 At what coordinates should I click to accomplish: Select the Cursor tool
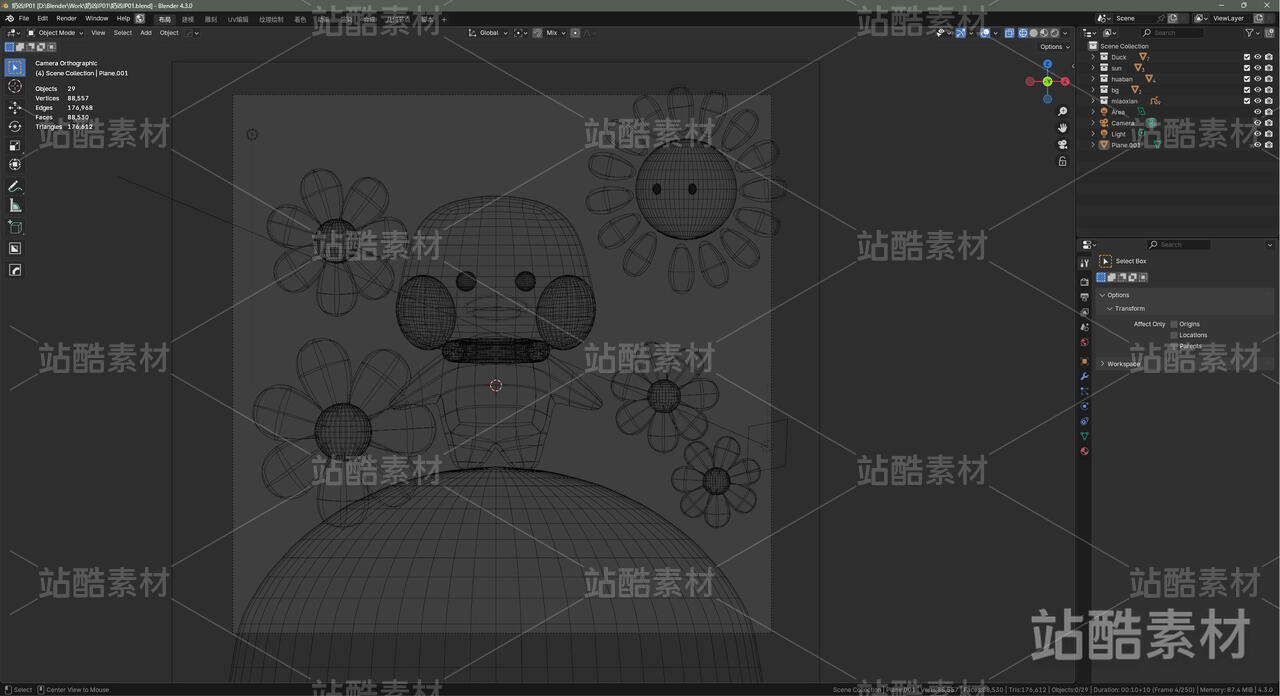point(15,87)
